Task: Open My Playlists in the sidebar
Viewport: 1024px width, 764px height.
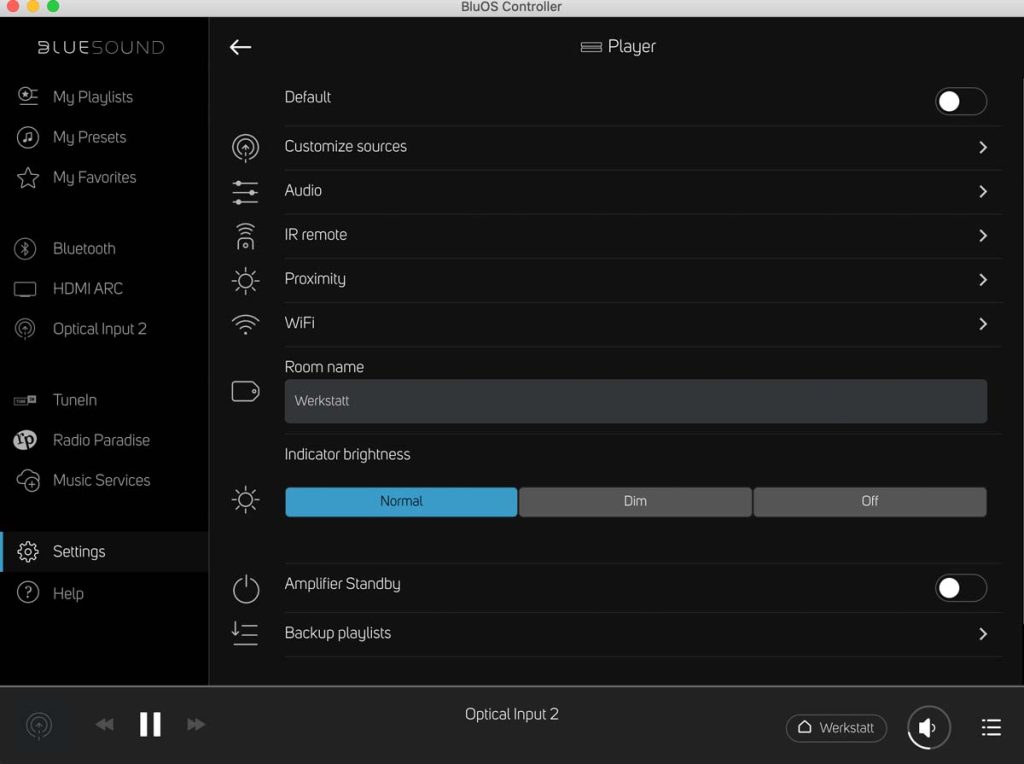Action: [x=92, y=97]
